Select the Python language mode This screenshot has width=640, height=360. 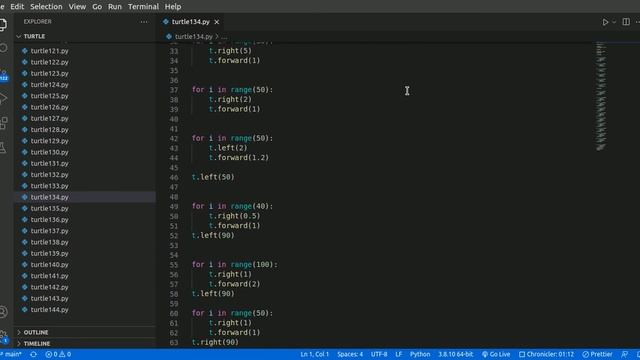[420, 354]
